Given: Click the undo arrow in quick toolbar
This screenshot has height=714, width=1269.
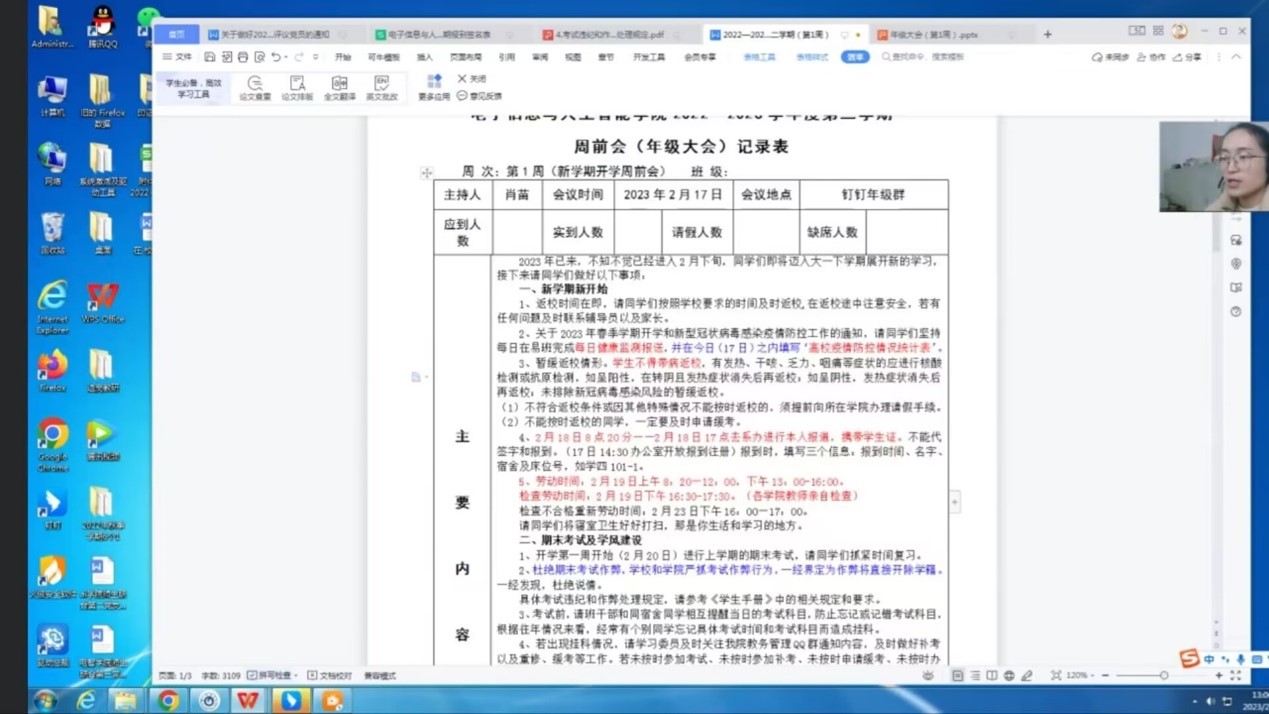Looking at the screenshot, I should 276,57.
